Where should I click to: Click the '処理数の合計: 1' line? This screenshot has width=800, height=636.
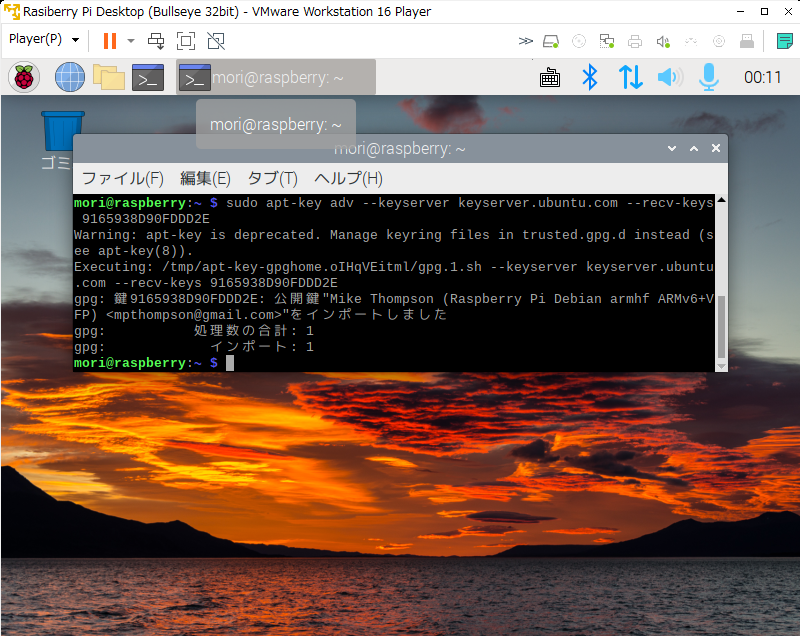tap(193, 331)
